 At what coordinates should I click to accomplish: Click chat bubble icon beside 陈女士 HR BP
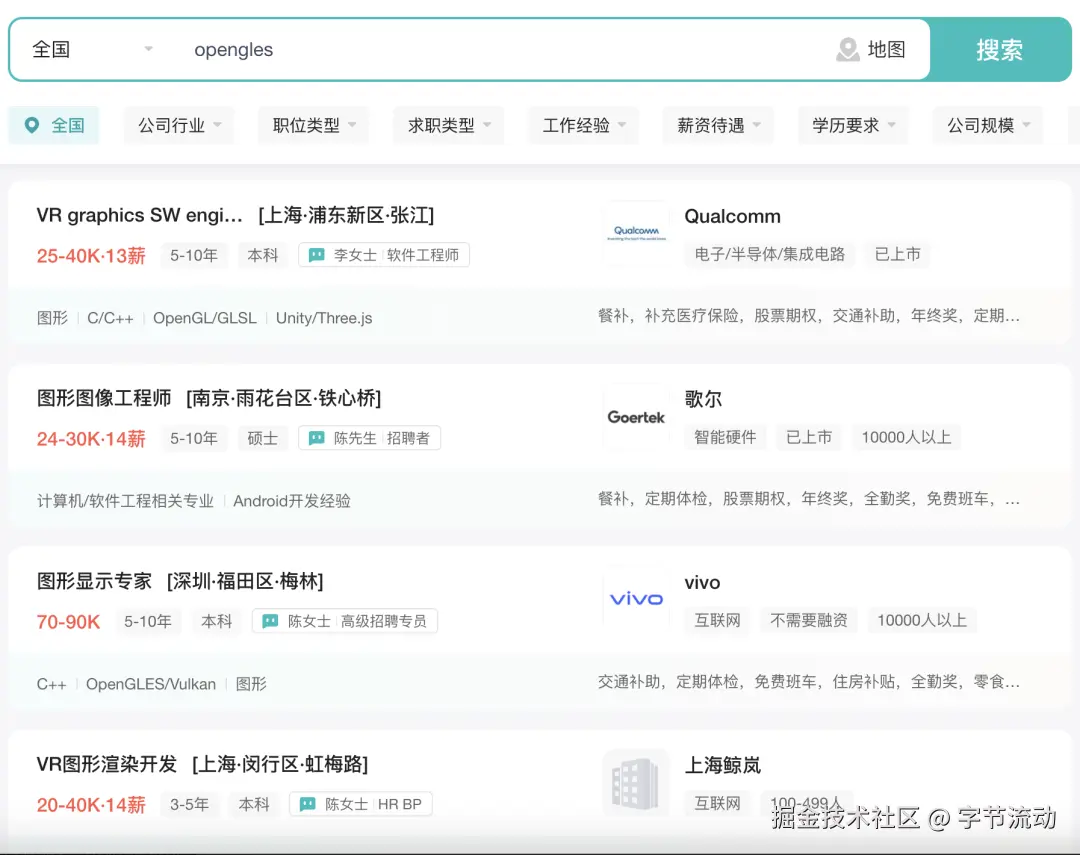[306, 804]
